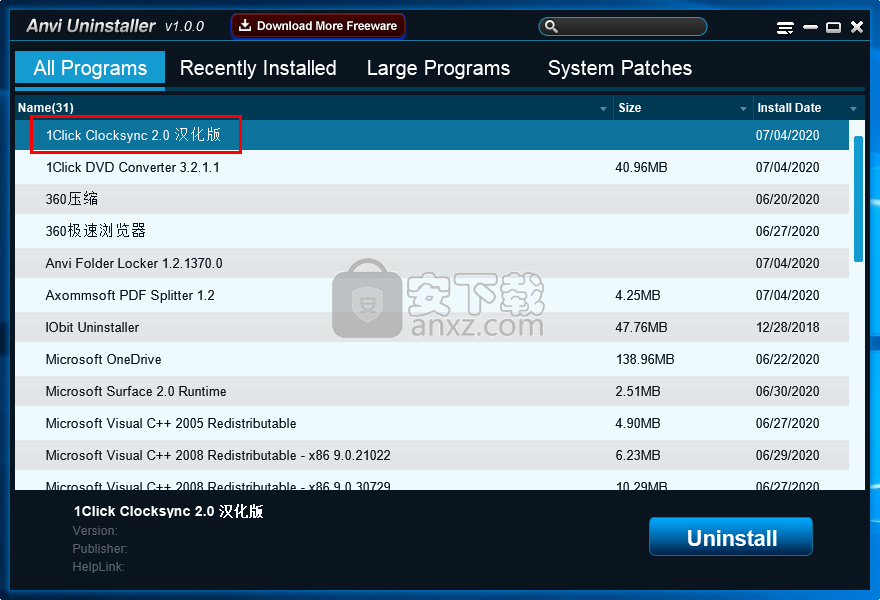Select Microsoft Surface 2.0 Runtime
The image size is (880, 600).
(x=432, y=391)
